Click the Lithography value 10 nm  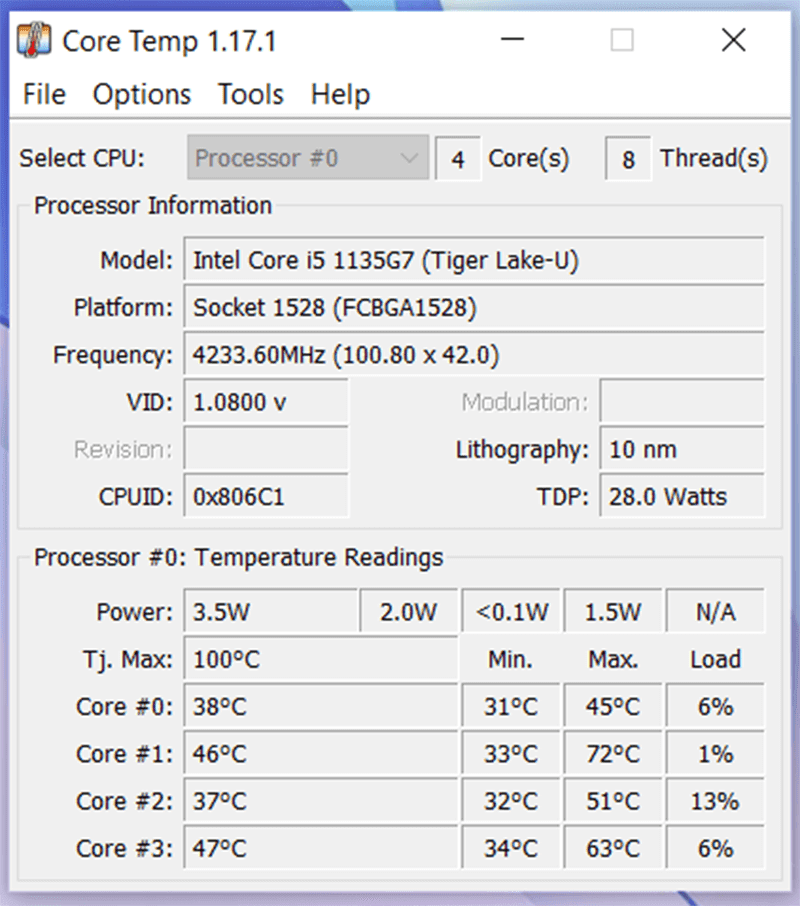[682, 450]
